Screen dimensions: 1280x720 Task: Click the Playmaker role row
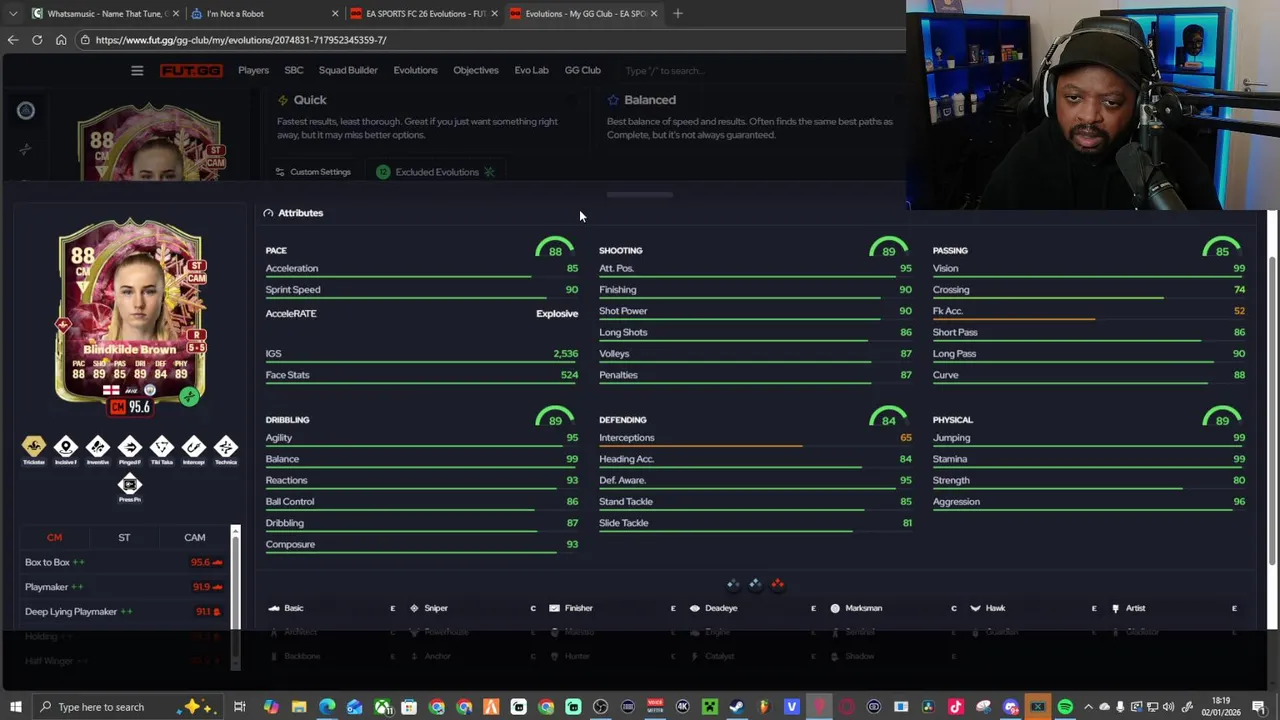click(x=123, y=587)
